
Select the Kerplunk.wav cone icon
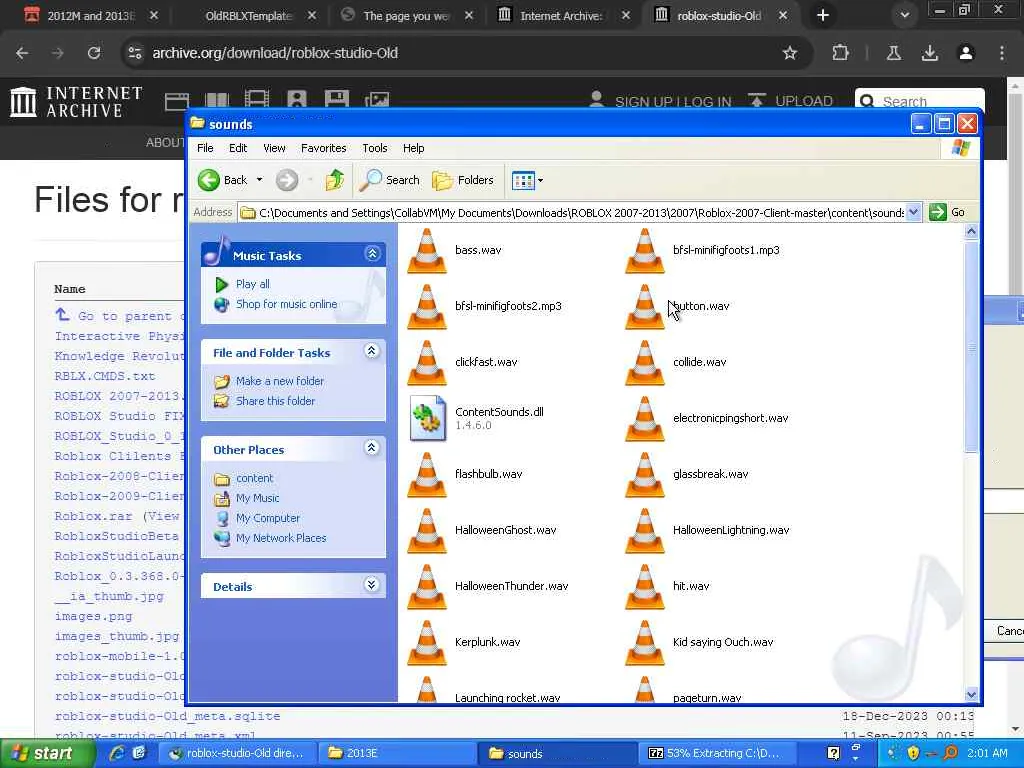[x=426, y=643]
